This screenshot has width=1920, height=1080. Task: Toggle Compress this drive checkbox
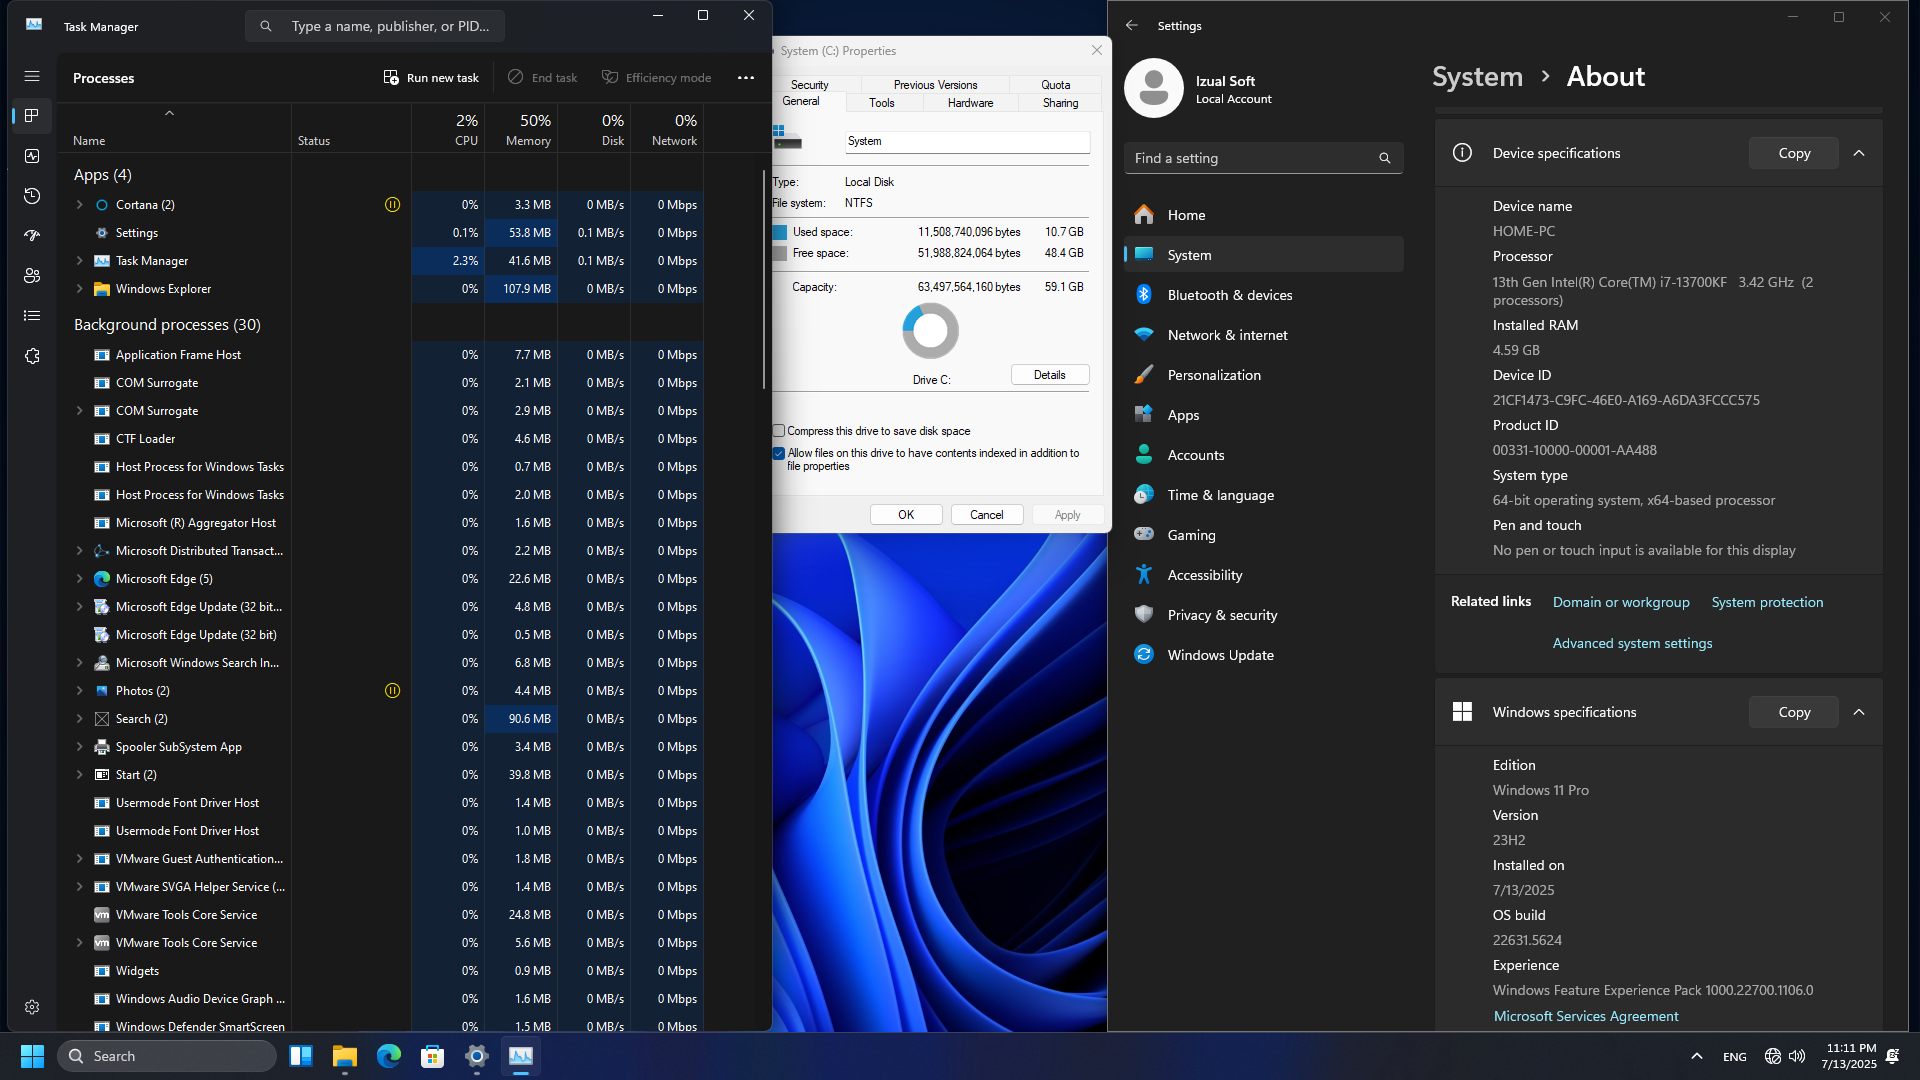(x=779, y=431)
